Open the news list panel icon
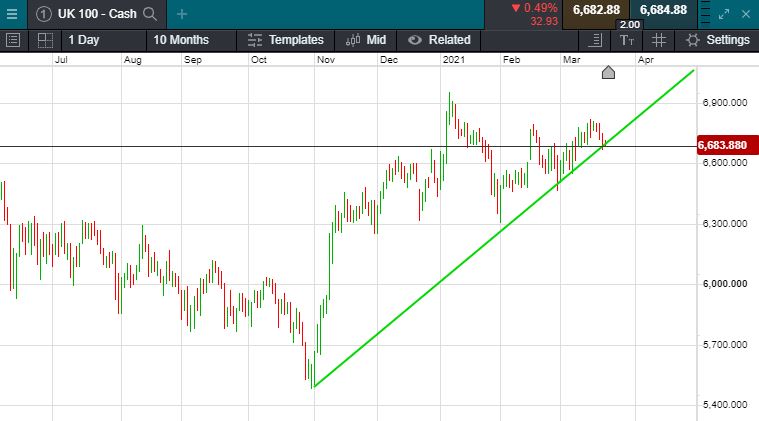 click(13, 40)
